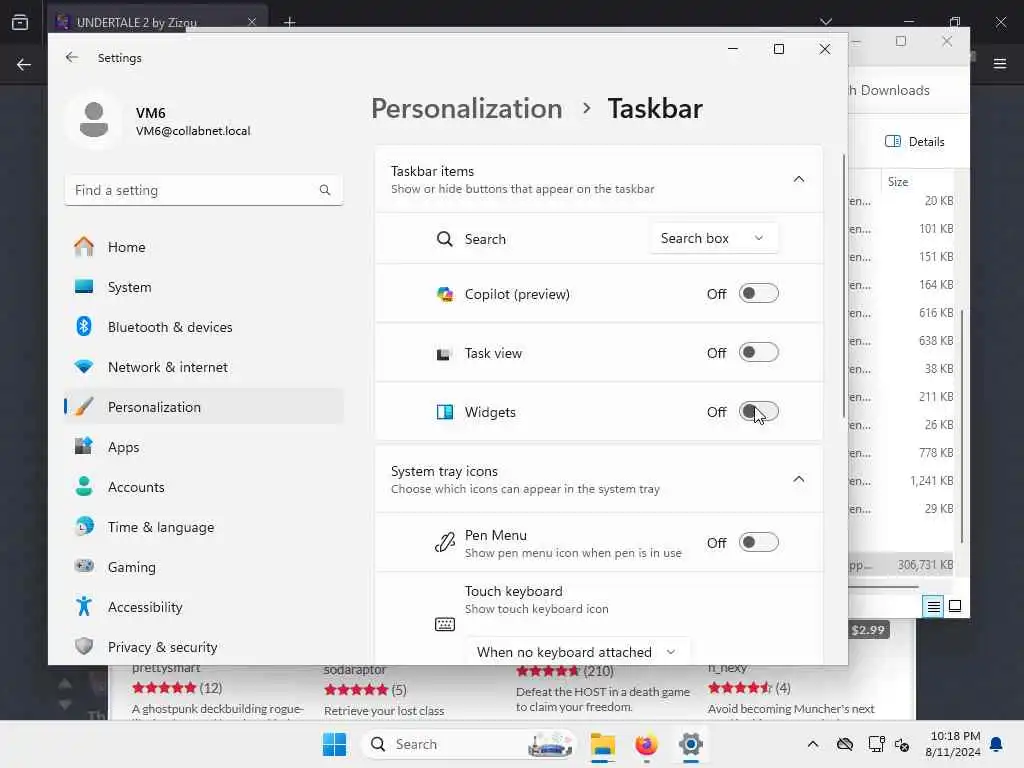1024x768 pixels.
Task: Click the OneDrive cloud tray icon
Action: [x=844, y=744]
